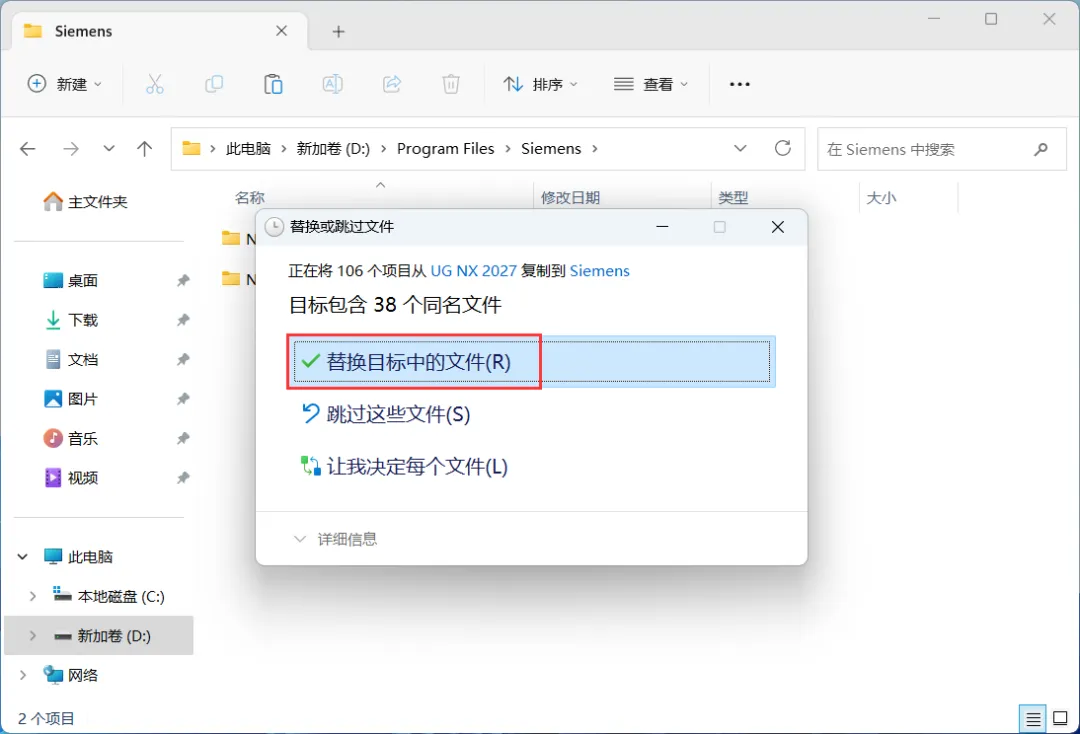Viewport: 1080px width, 734px height.
Task: Go back with the left arrow
Action: (x=28, y=149)
